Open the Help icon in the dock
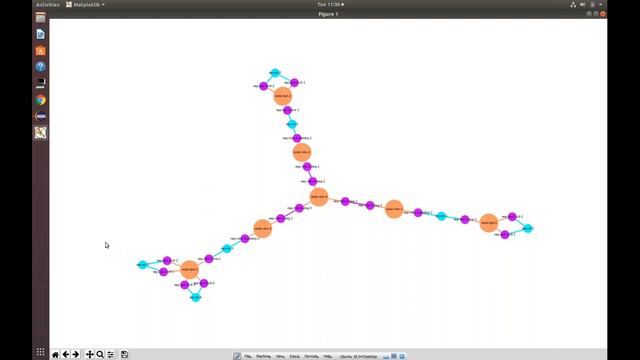 [40, 67]
